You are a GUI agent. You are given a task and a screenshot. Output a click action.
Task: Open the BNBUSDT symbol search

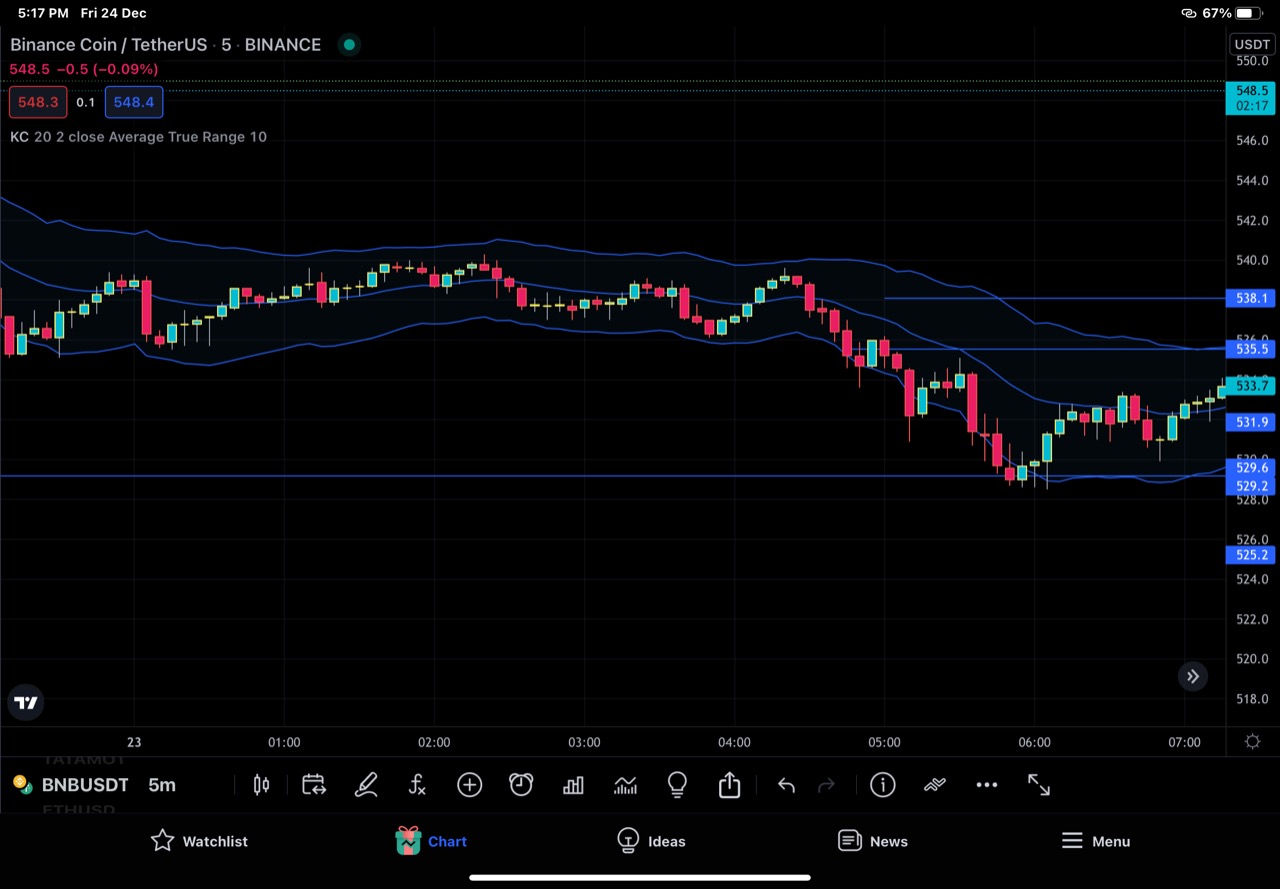coord(85,785)
